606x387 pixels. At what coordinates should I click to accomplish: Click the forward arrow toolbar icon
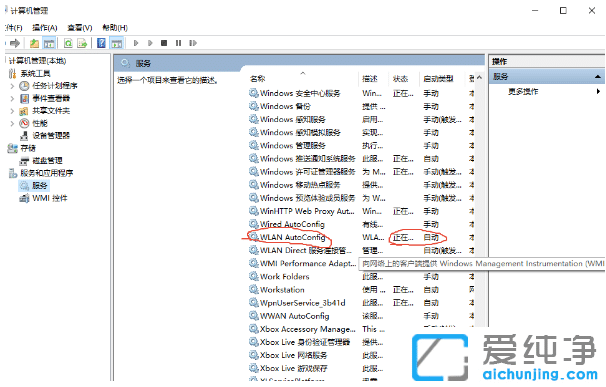coord(15,43)
